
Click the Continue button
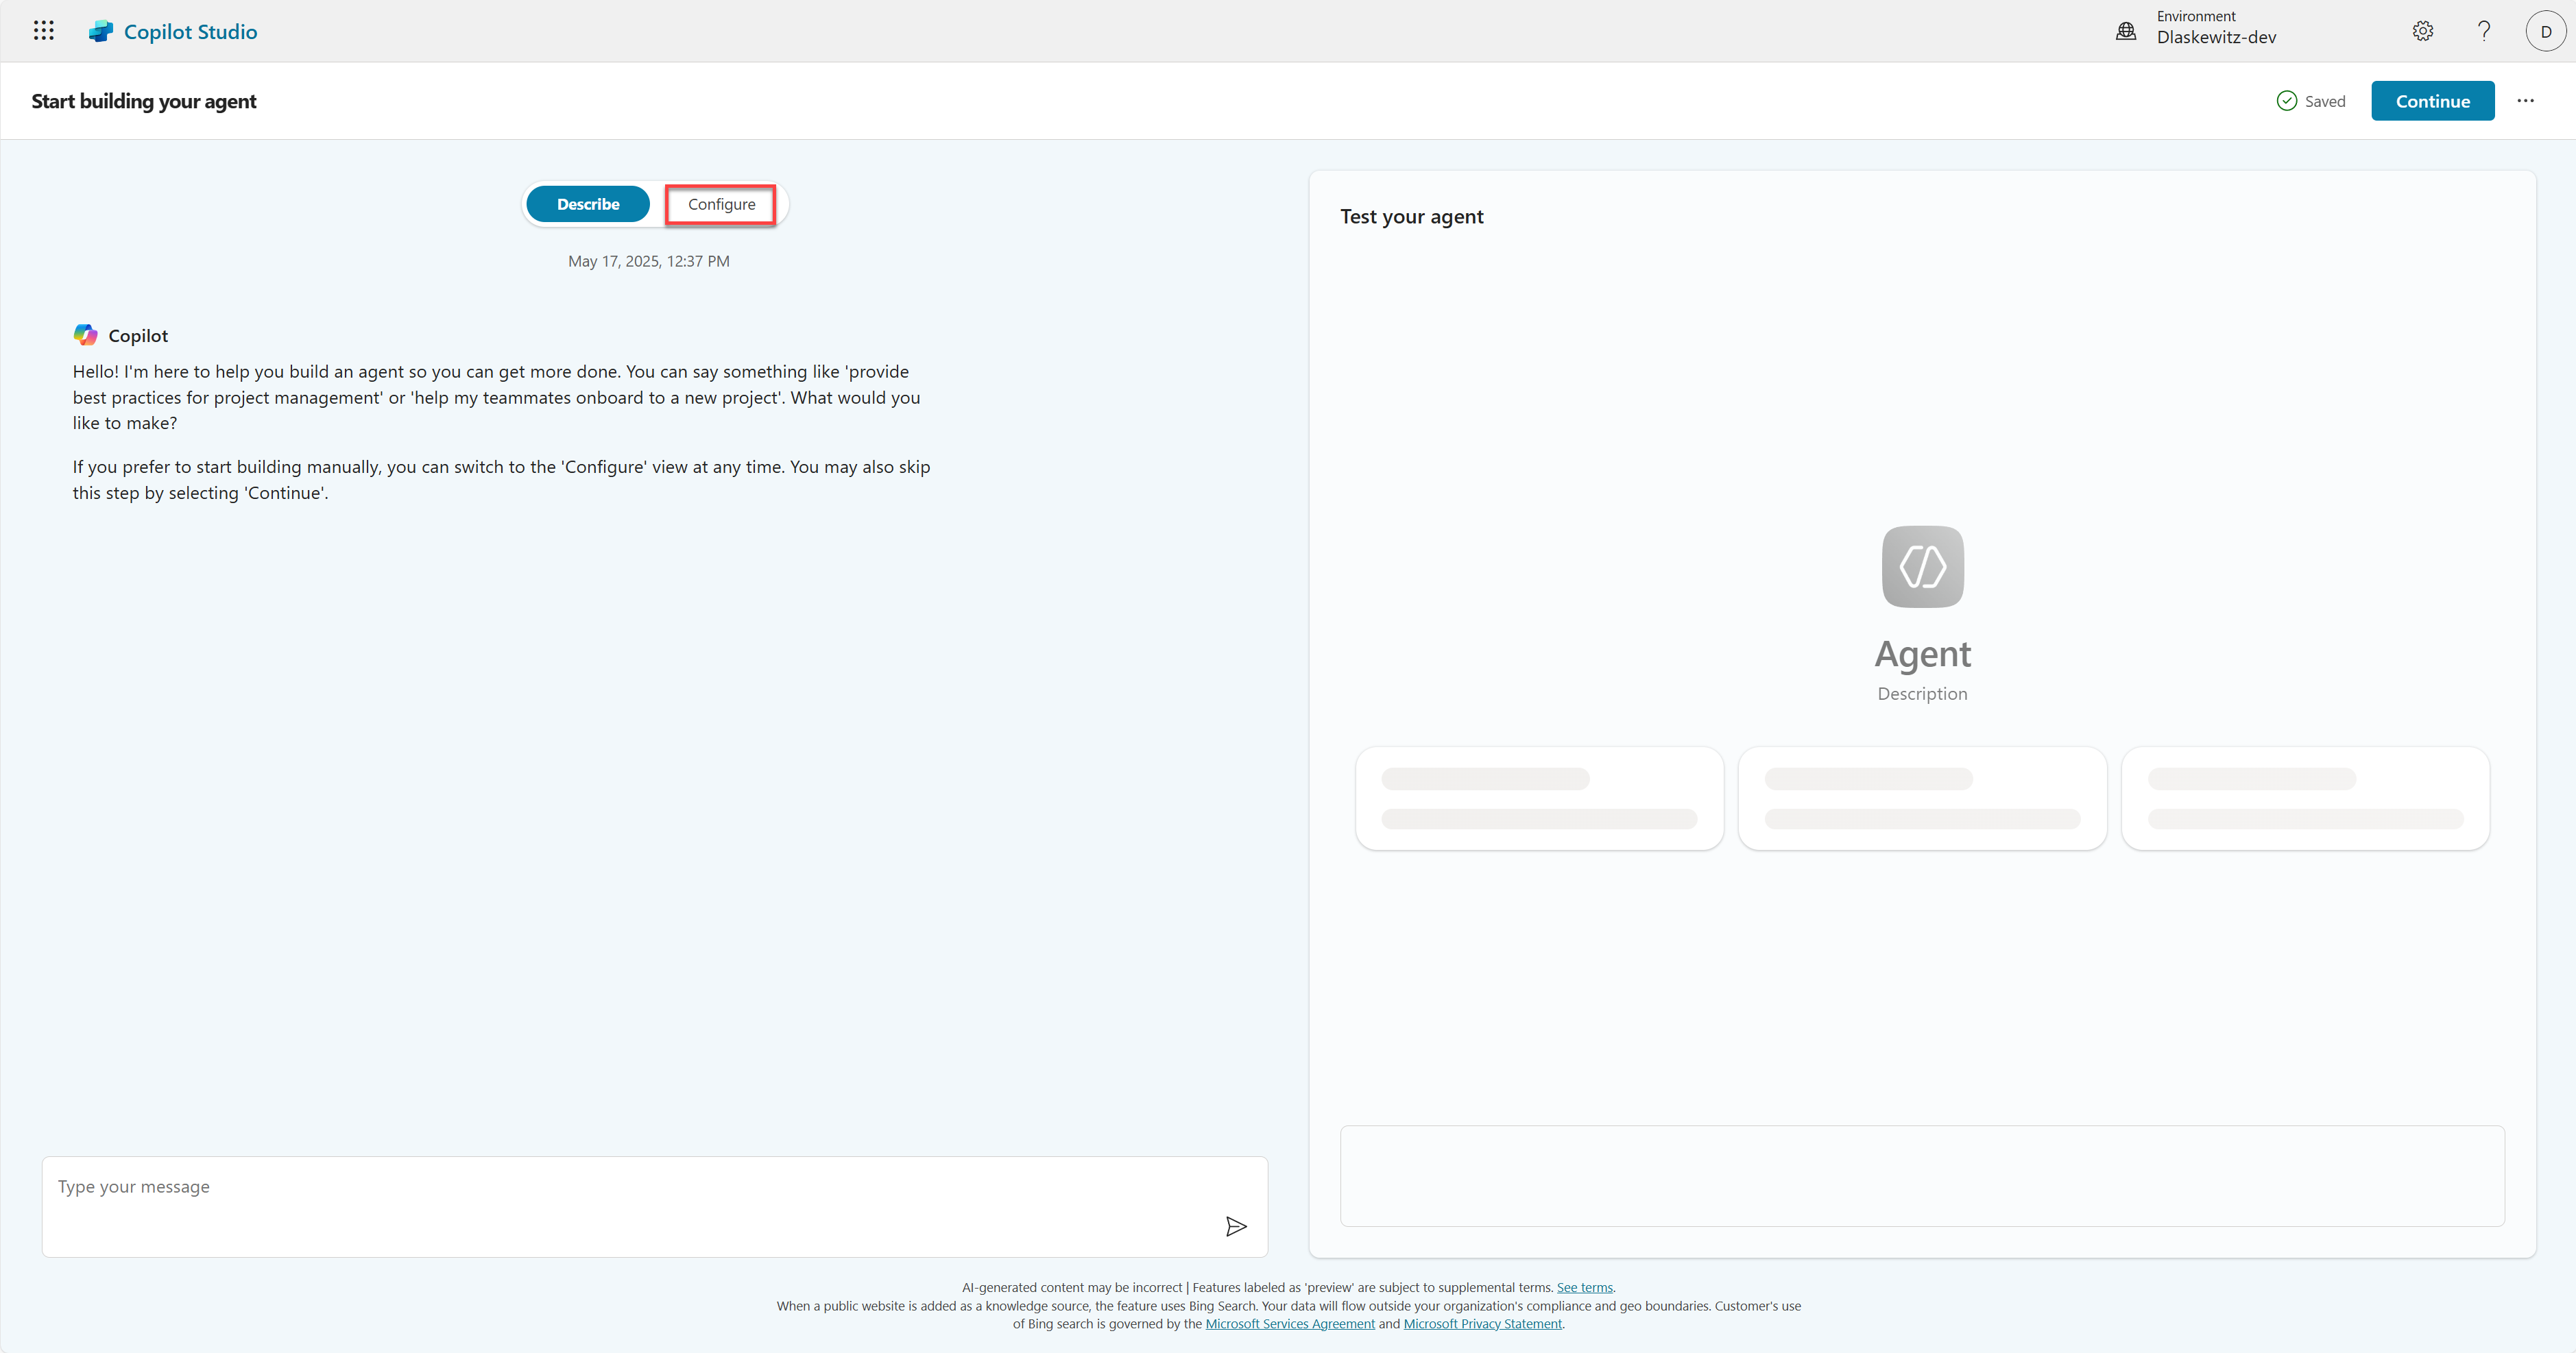(x=2432, y=100)
